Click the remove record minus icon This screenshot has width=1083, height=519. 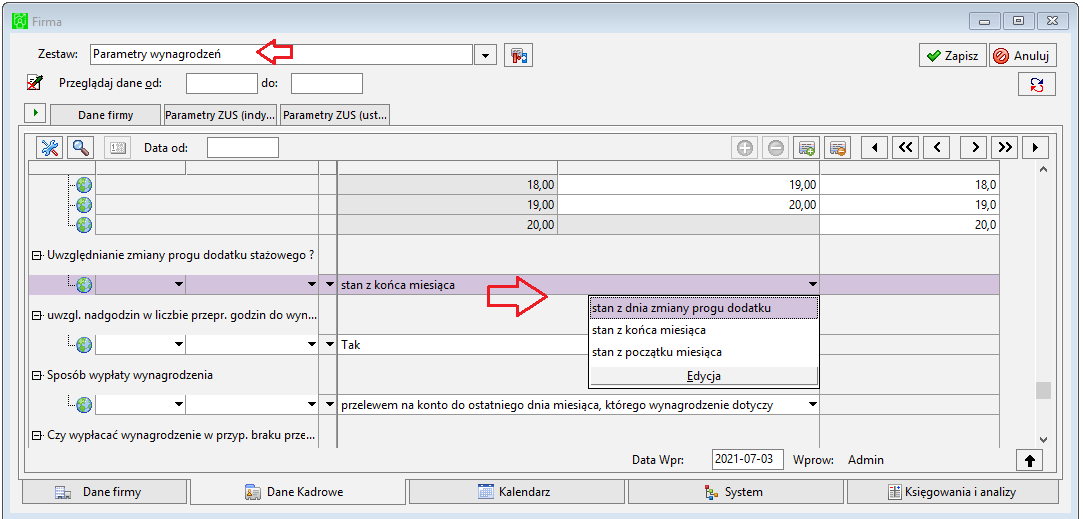click(x=776, y=147)
